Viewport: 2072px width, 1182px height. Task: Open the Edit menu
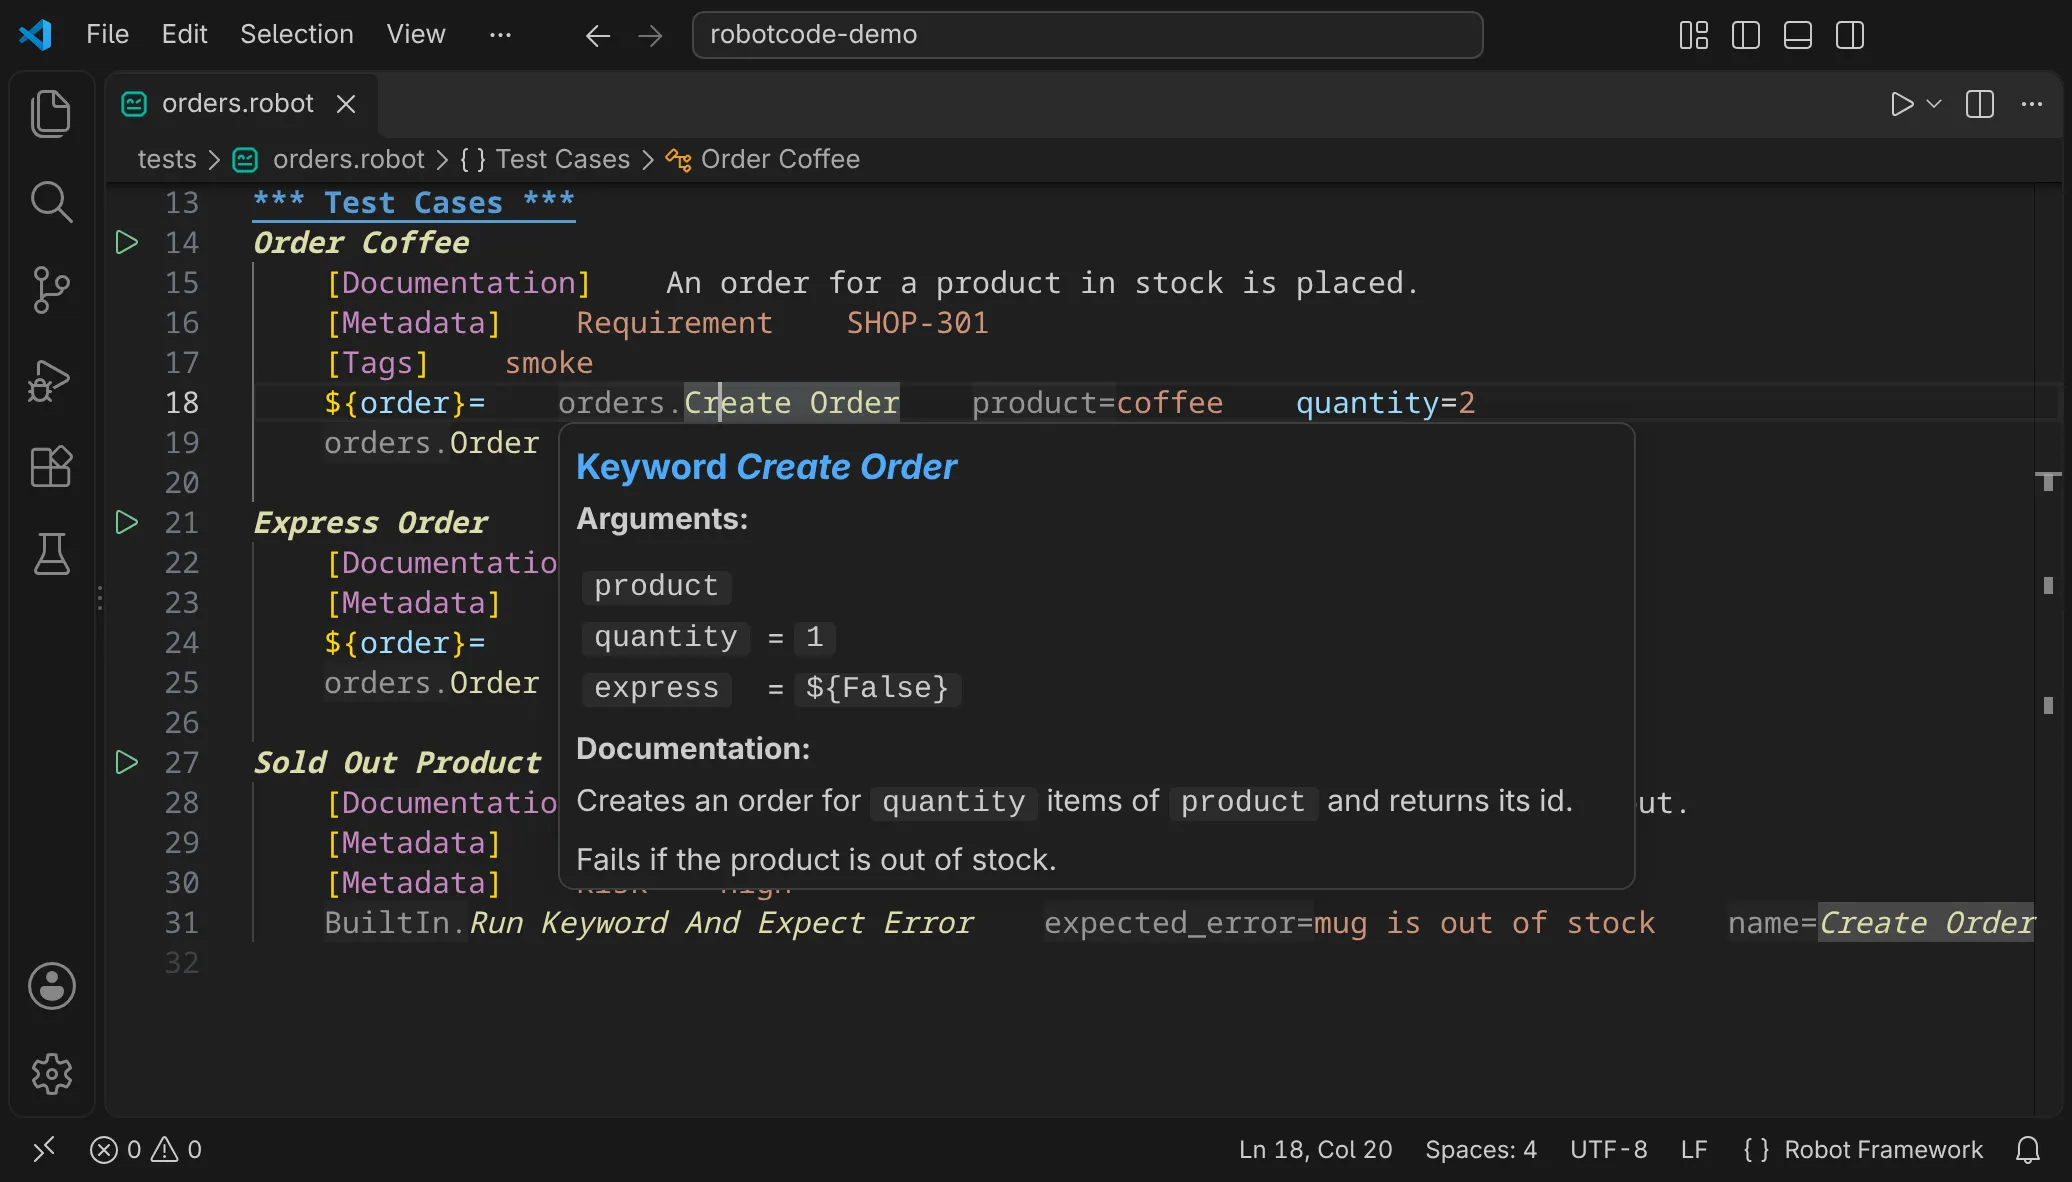pyautogui.click(x=184, y=34)
